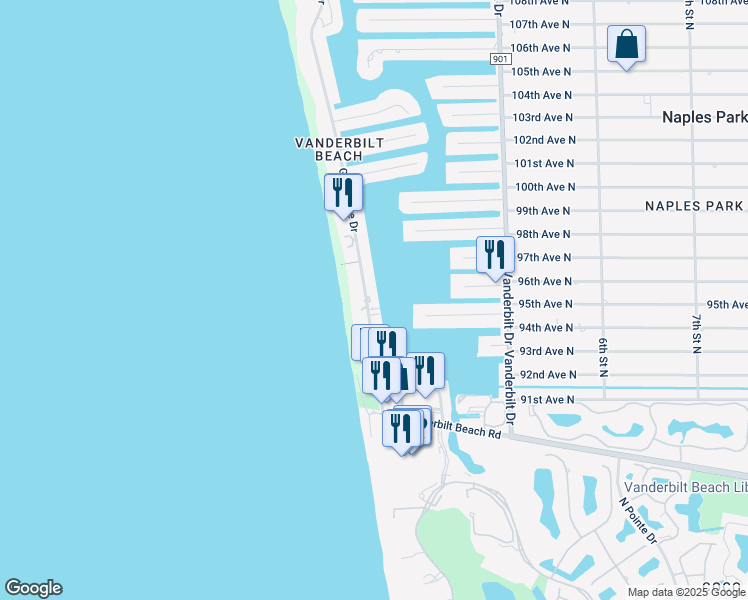Select 103rd Ave N on the map
Viewport: 748px width, 600px height.
pos(542,117)
